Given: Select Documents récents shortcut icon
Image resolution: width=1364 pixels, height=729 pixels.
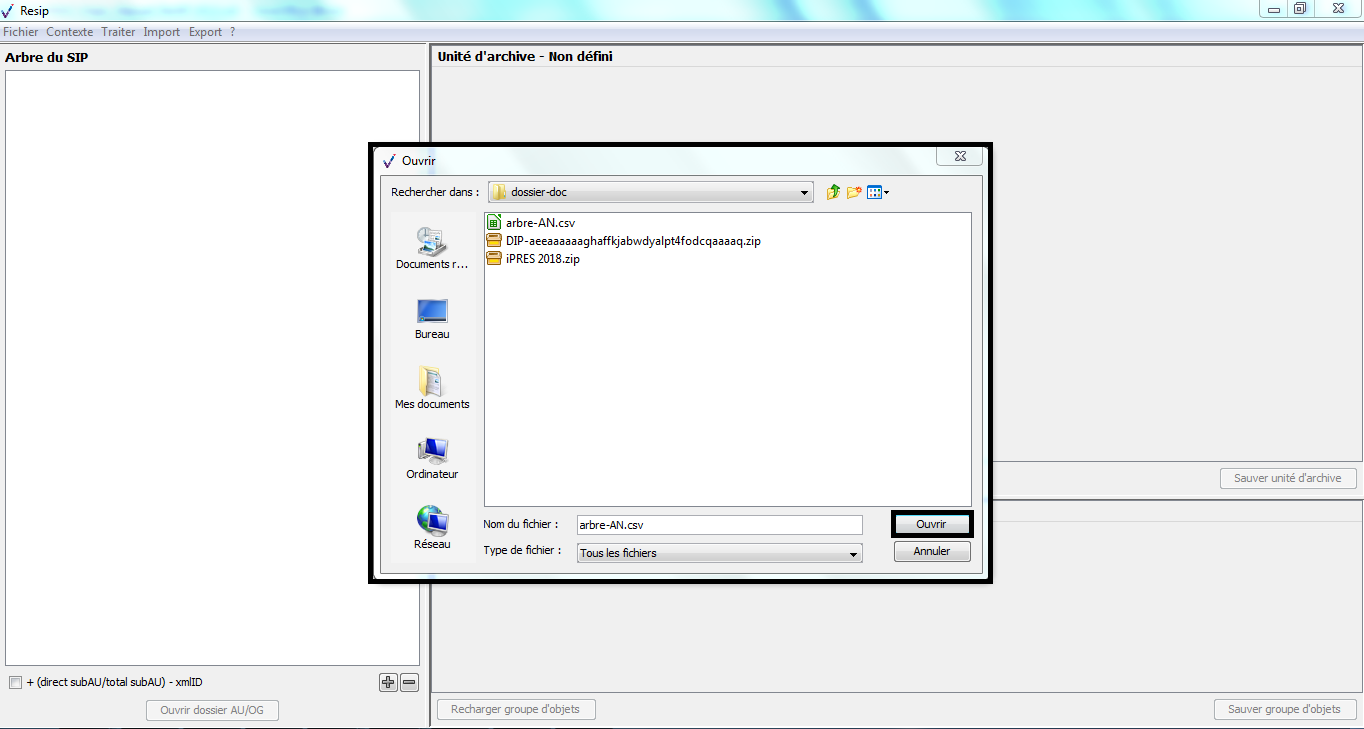Looking at the screenshot, I should [x=432, y=242].
